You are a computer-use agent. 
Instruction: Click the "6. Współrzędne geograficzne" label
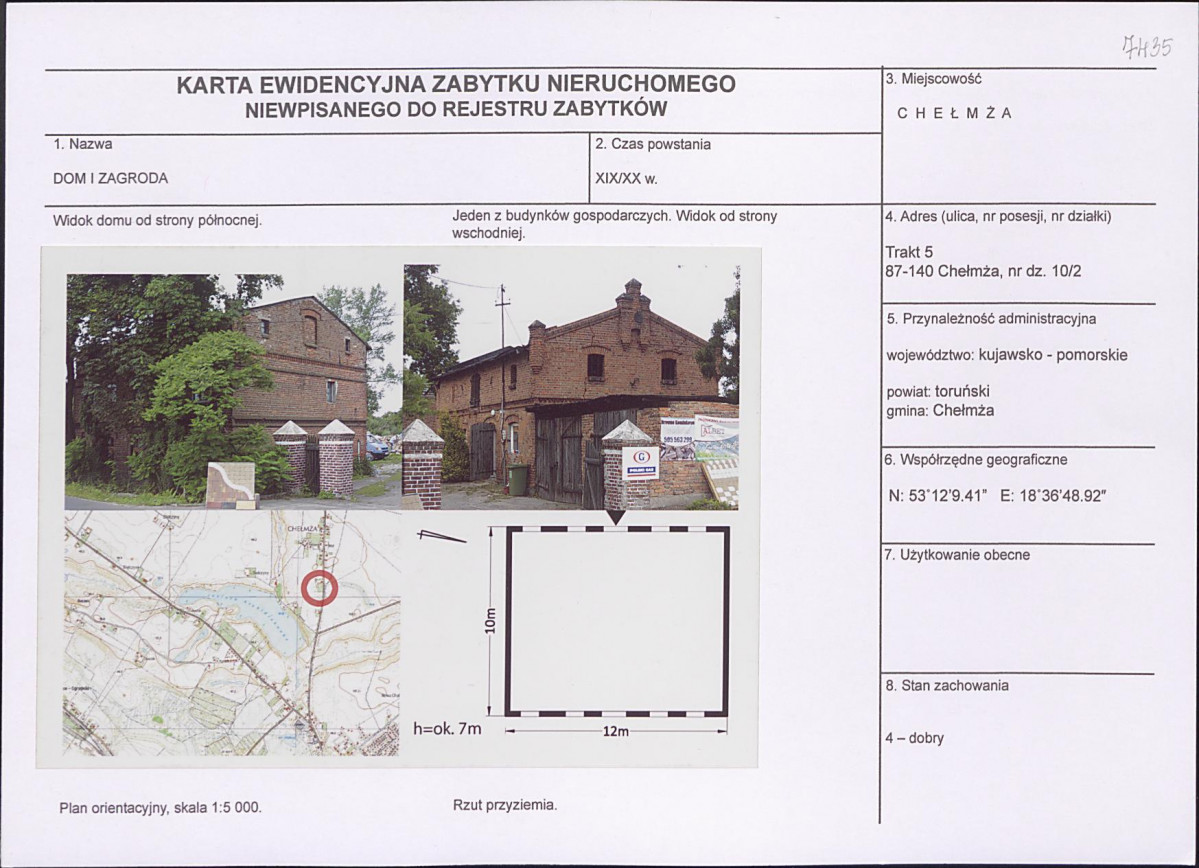coord(976,460)
